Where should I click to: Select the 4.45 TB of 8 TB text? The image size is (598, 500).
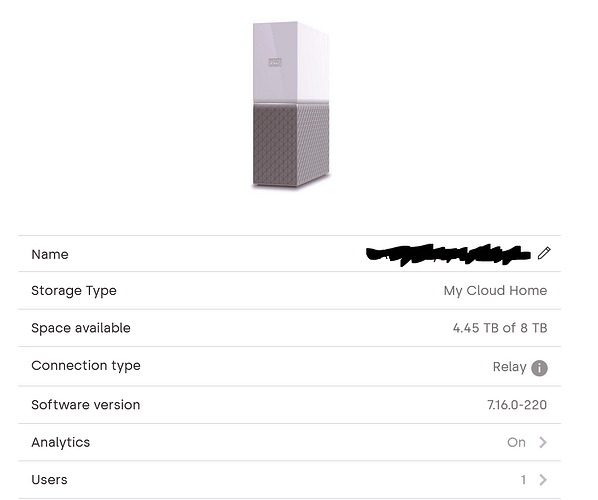click(500, 328)
